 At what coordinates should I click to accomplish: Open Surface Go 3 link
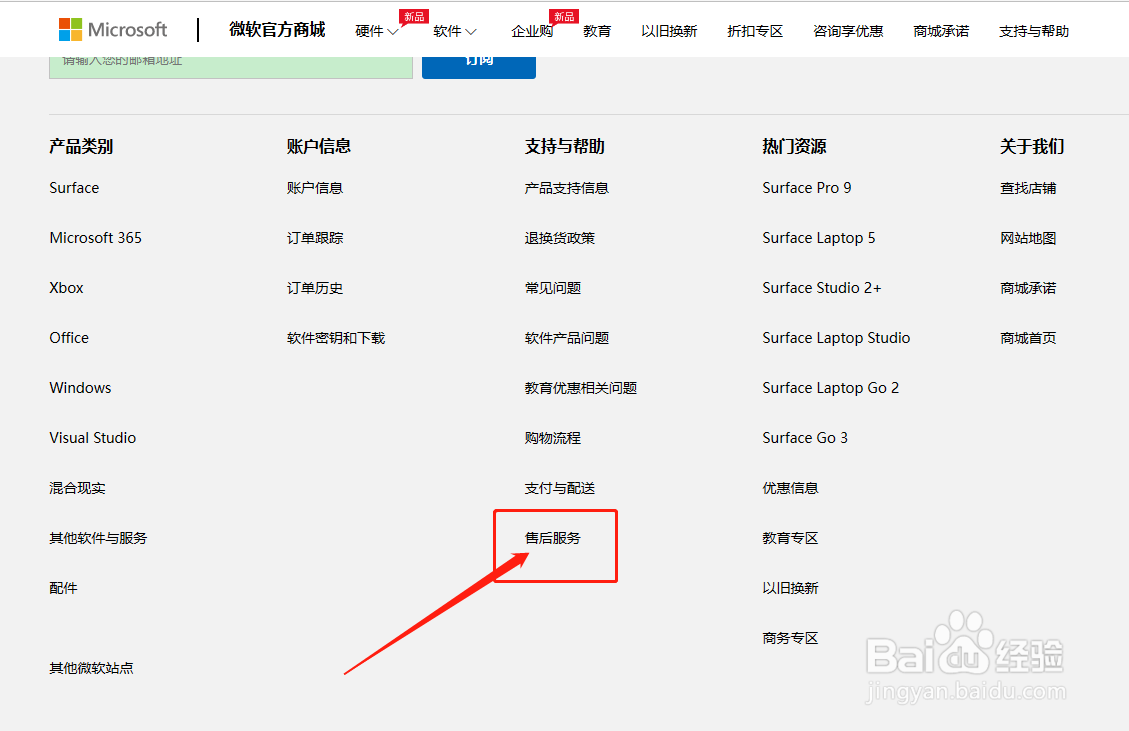805,438
